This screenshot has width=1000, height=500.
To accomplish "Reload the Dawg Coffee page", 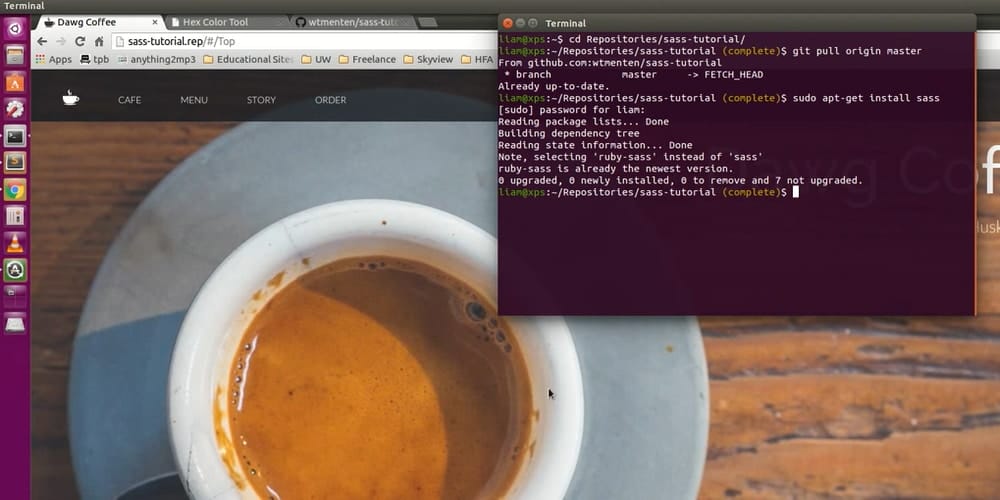I will pos(80,41).
